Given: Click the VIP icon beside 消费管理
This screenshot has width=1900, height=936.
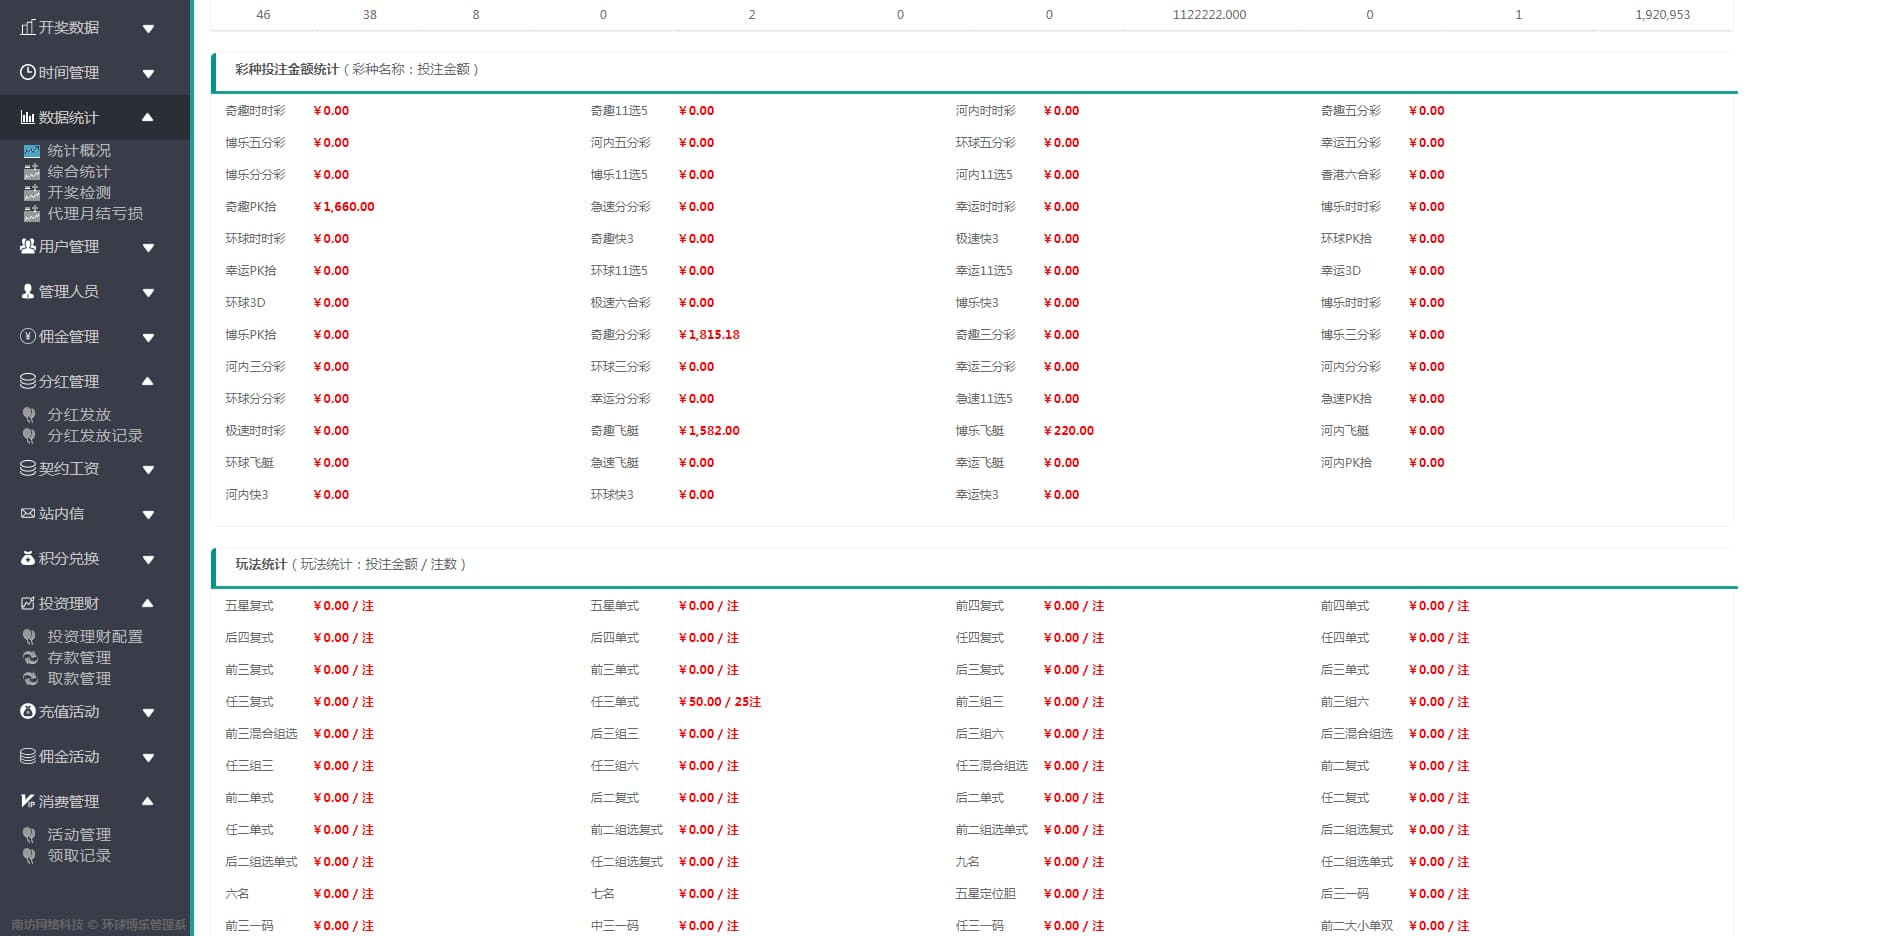Looking at the screenshot, I should click(x=28, y=801).
